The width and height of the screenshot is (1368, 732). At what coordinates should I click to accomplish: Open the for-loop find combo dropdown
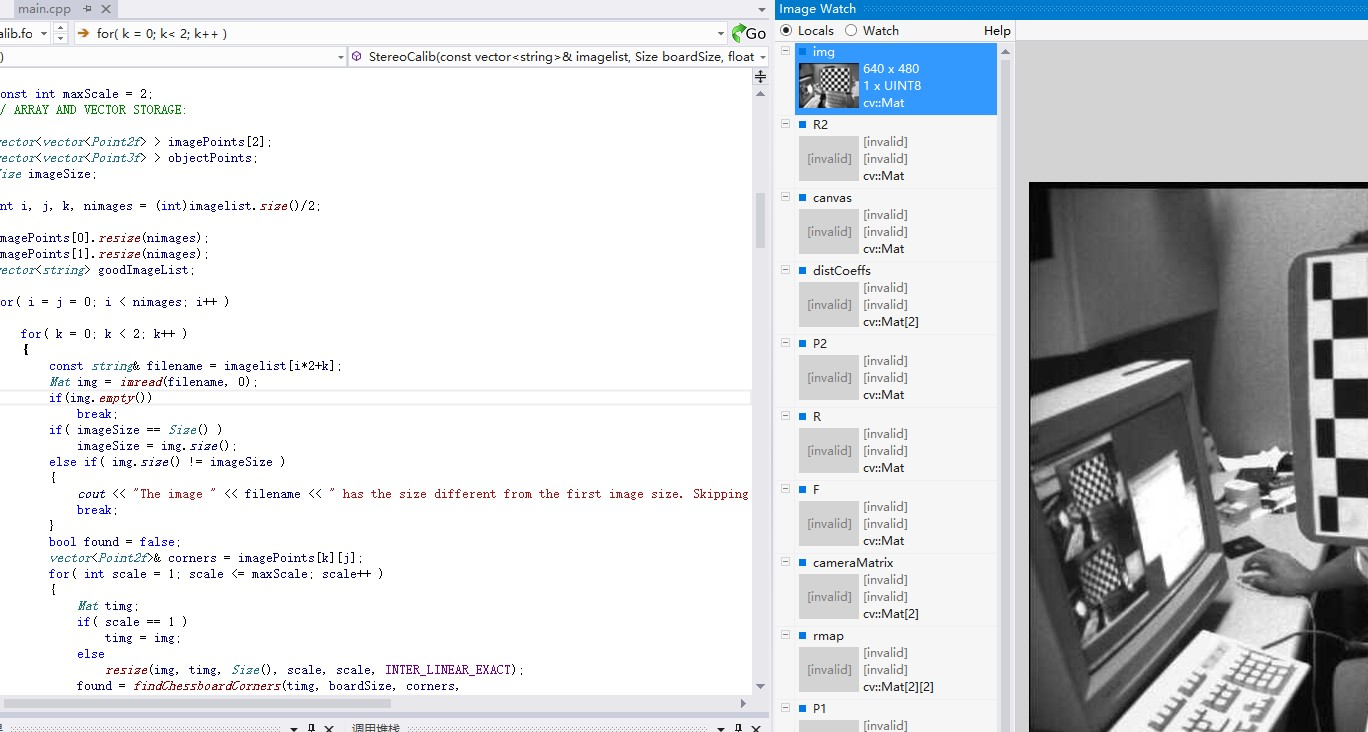tap(720, 33)
